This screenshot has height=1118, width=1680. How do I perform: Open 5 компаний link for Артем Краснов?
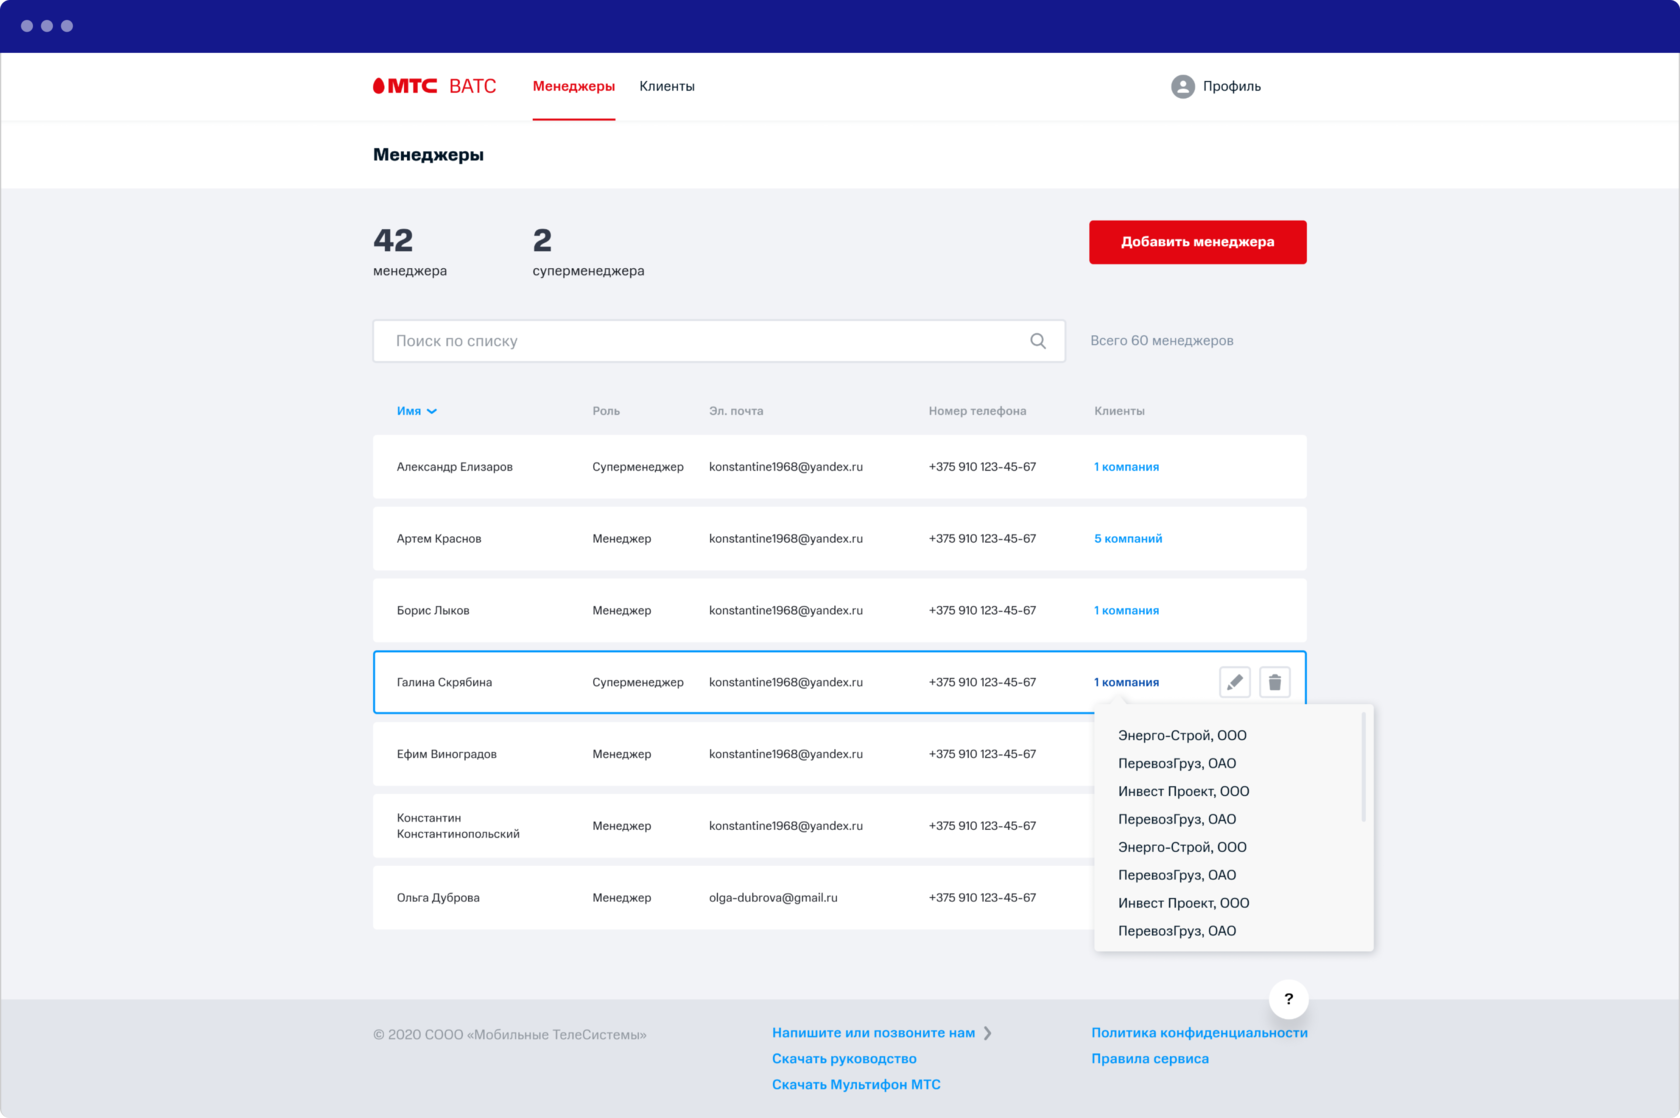point(1128,539)
